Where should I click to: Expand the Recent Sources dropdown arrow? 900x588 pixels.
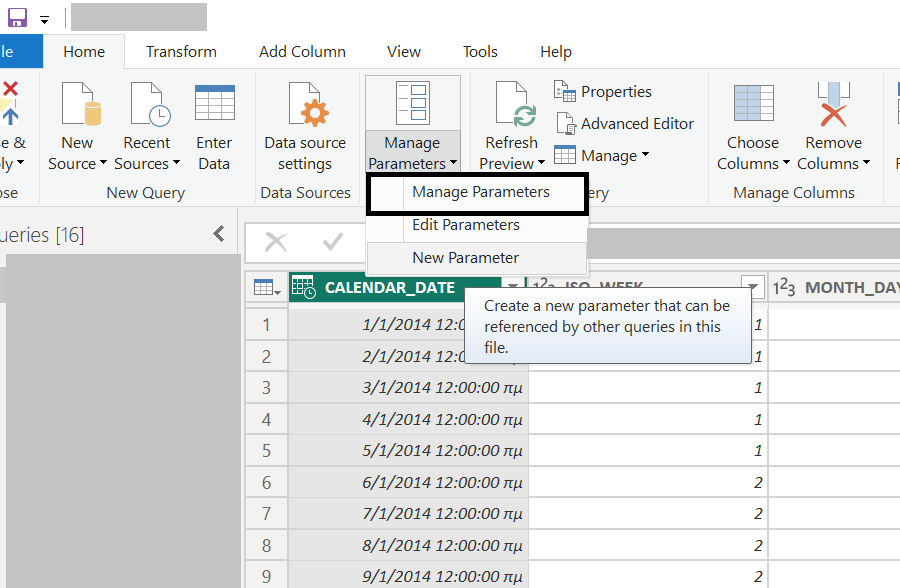point(176,163)
